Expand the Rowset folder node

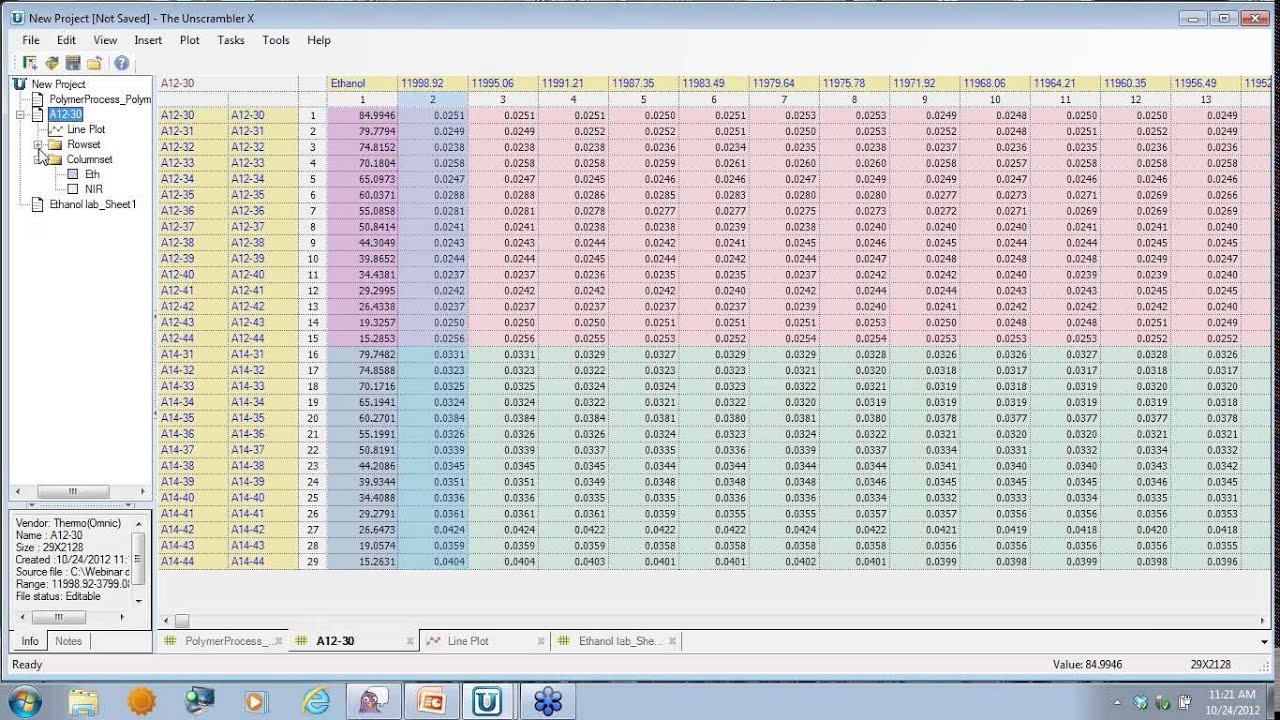(38, 145)
